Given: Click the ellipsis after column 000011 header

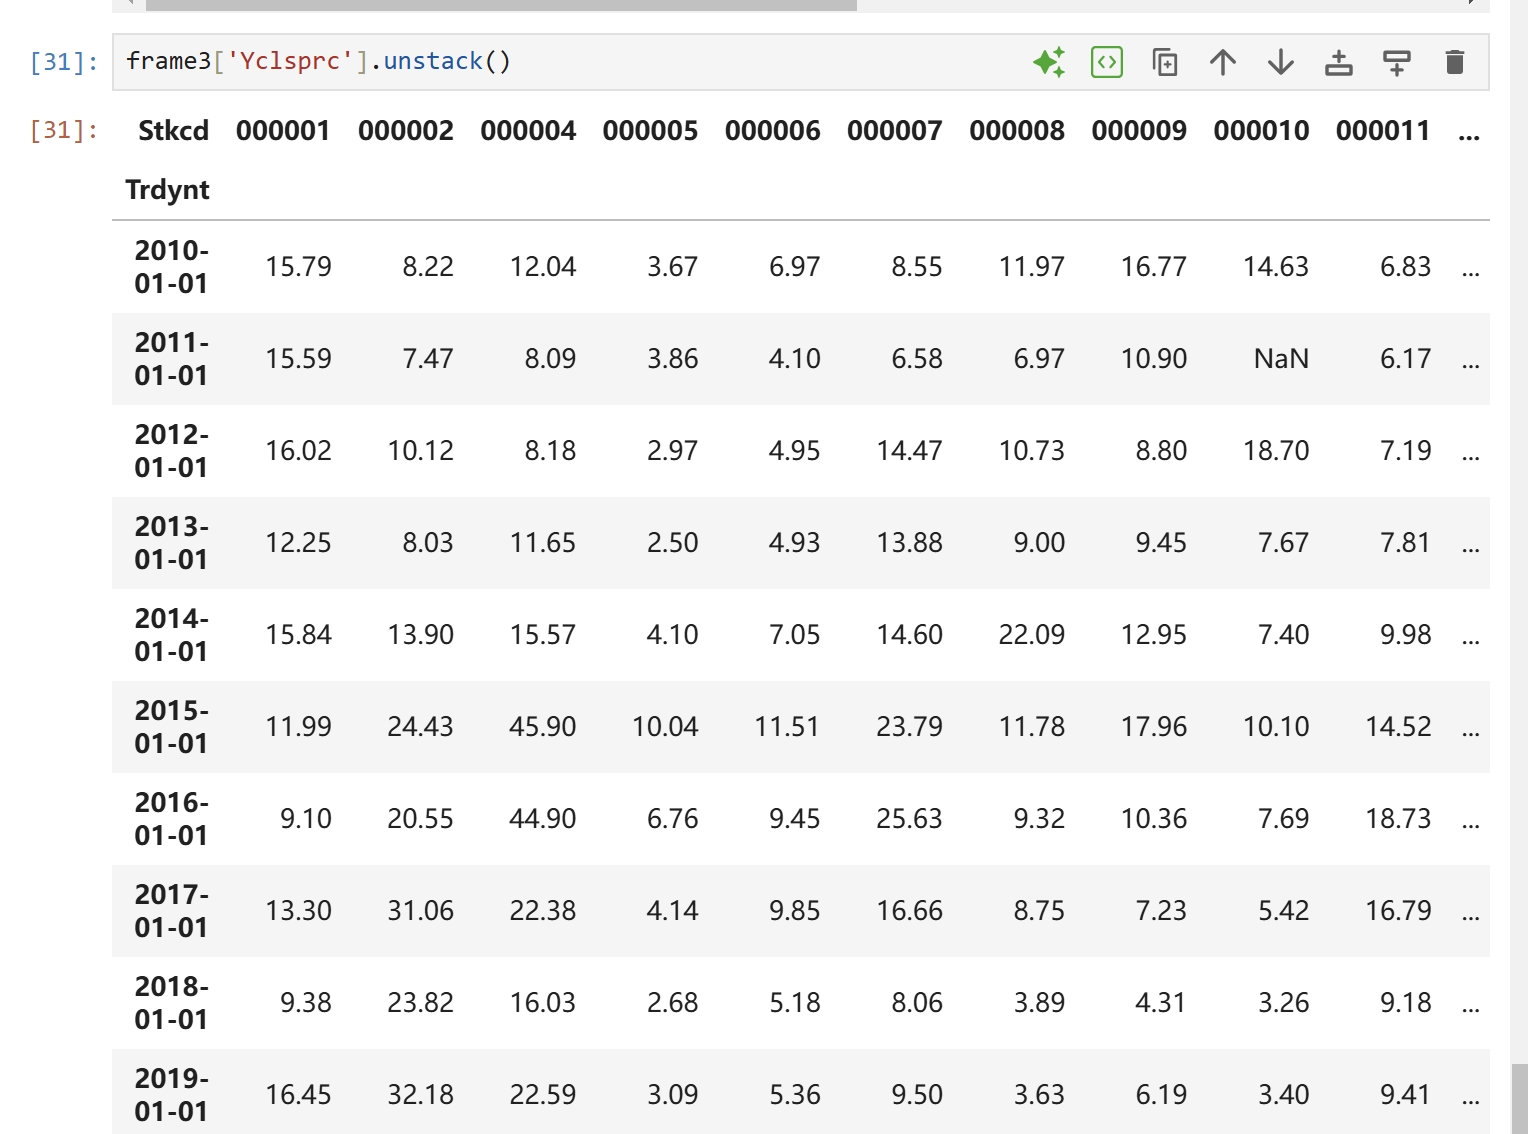Looking at the screenshot, I should (x=1468, y=133).
